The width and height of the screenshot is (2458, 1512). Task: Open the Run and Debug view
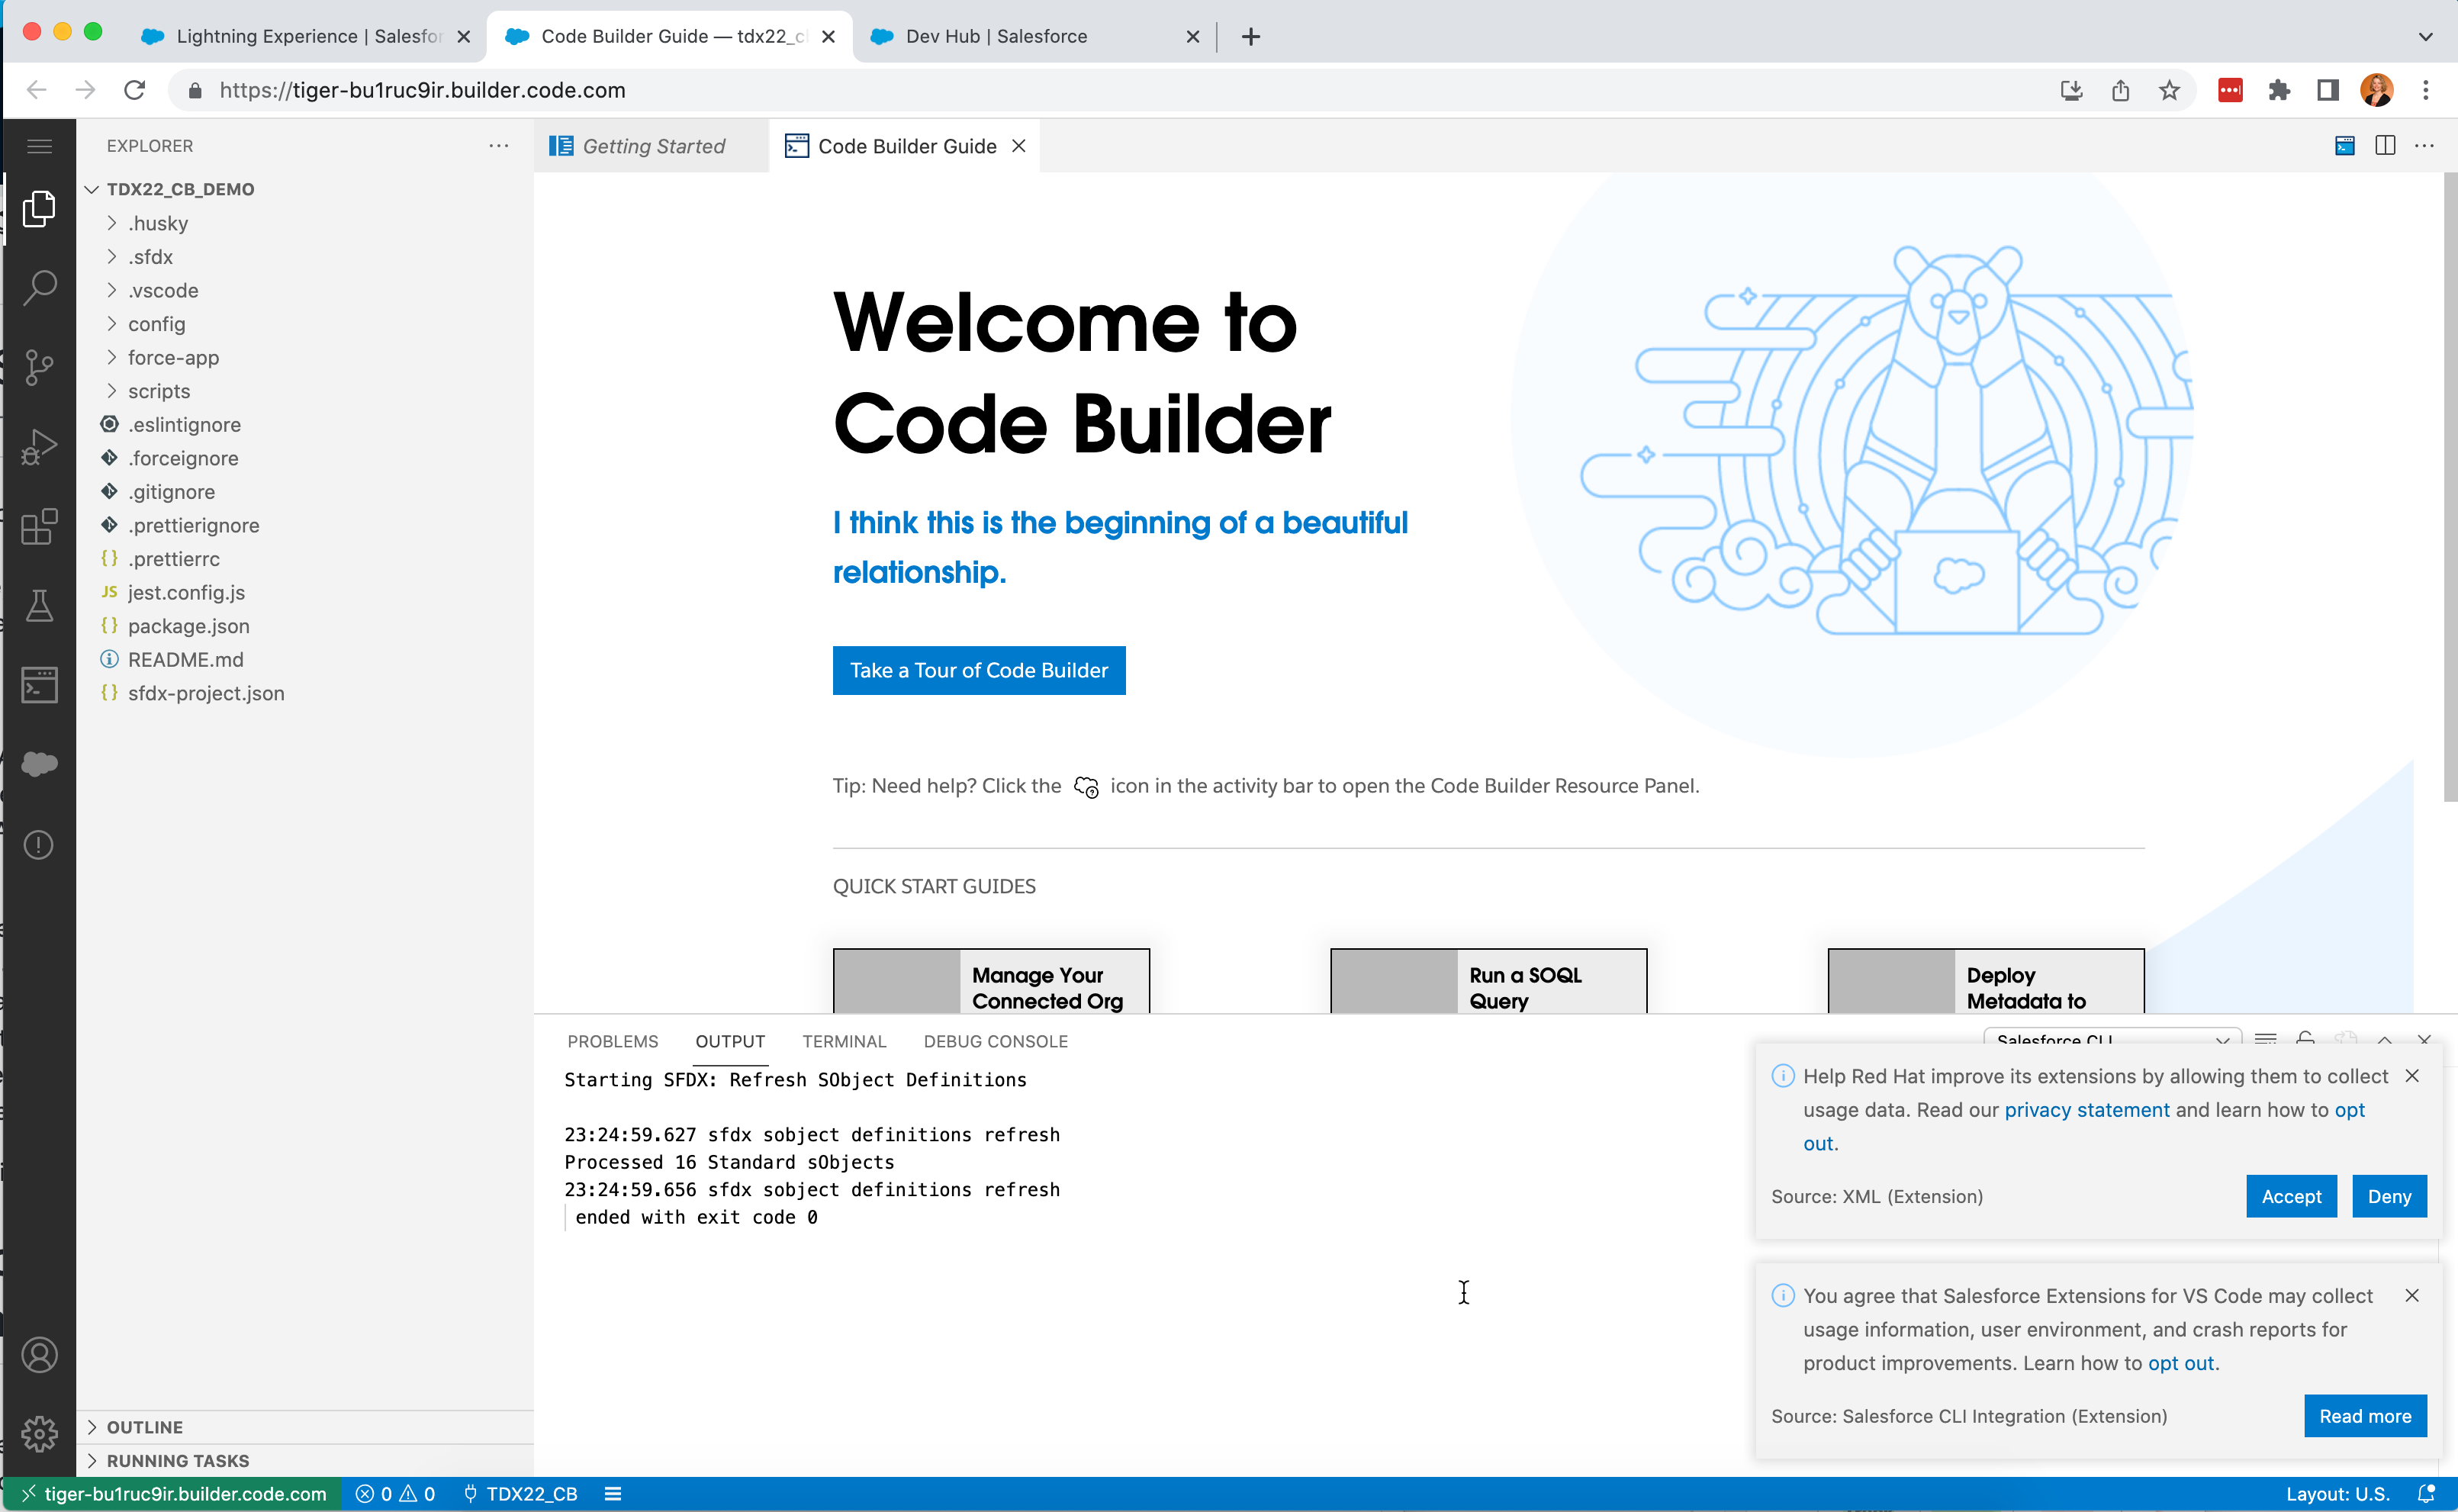click(40, 446)
